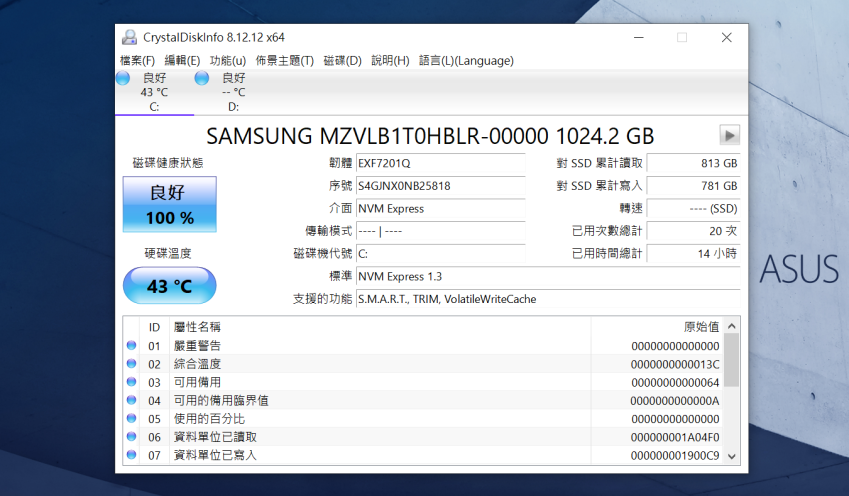Click the C: drive blue status orb
Viewport: 849px width, 496px height.
(x=123, y=78)
